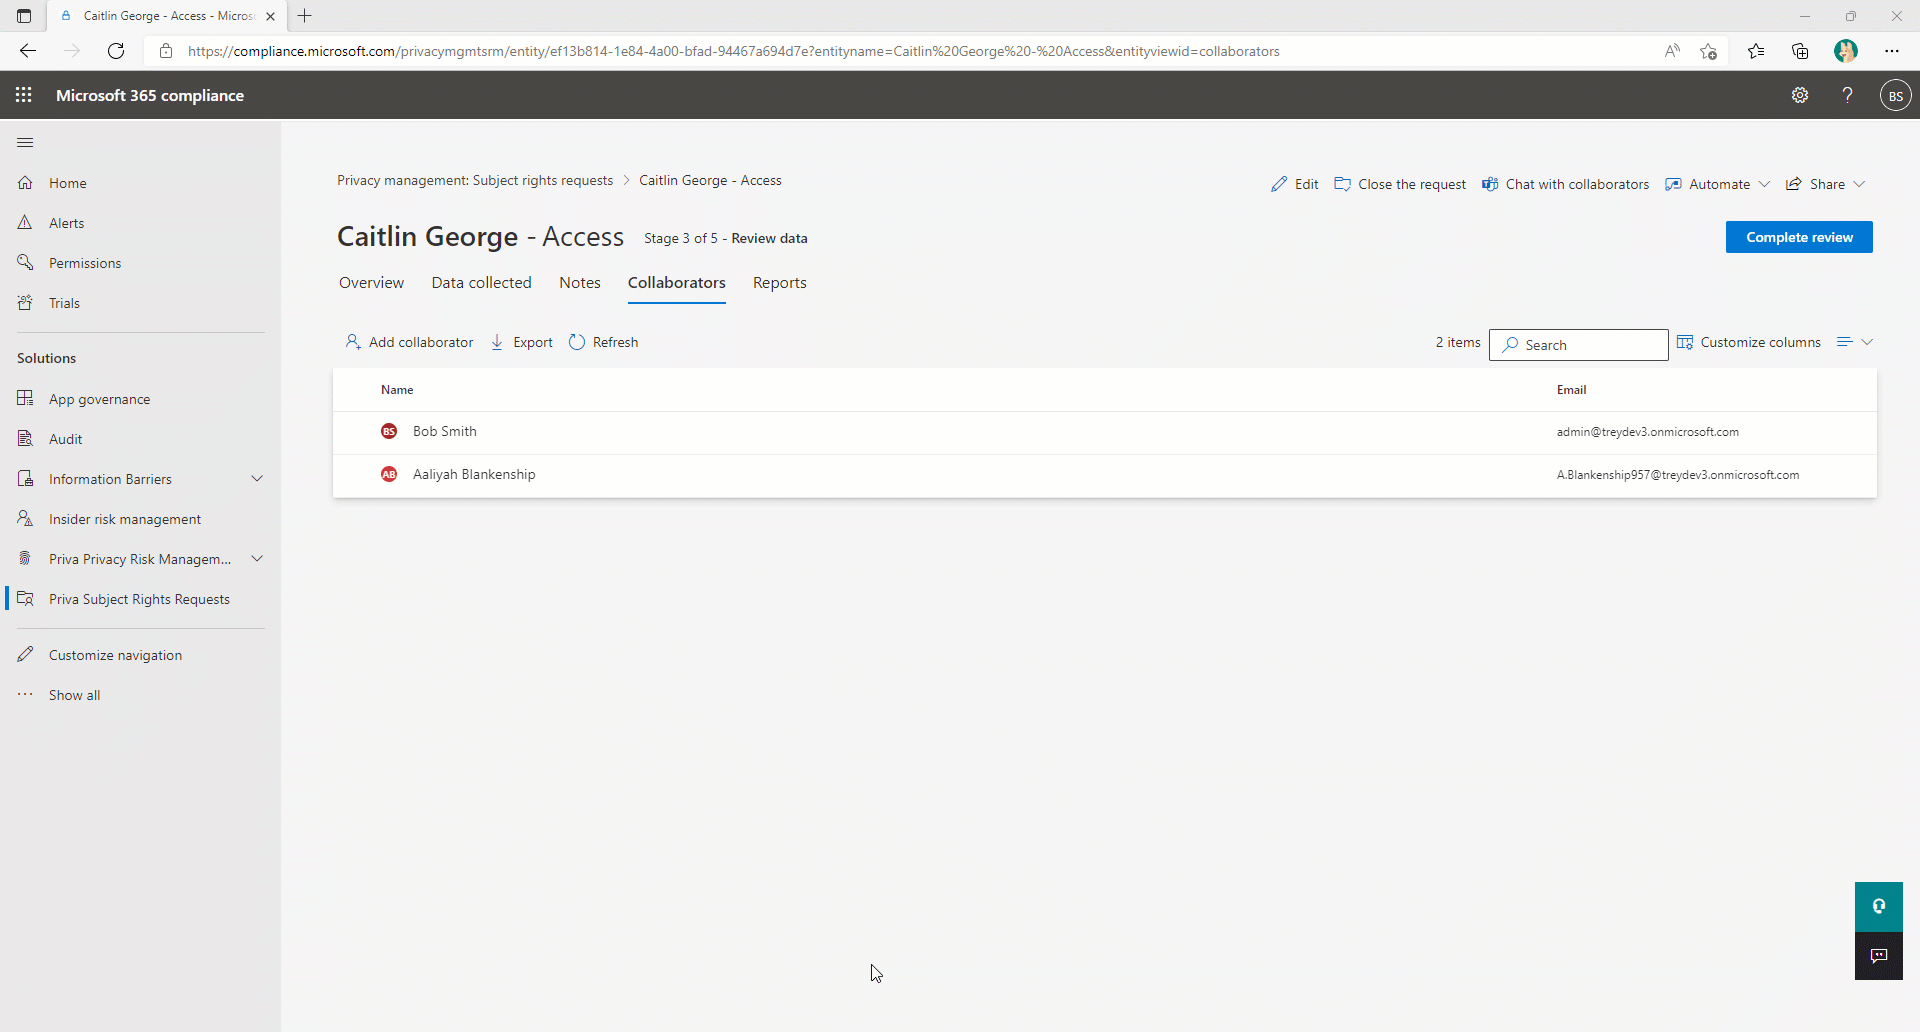Open Customize columns
The width and height of the screenshot is (1920, 1032).
click(x=1749, y=341)
